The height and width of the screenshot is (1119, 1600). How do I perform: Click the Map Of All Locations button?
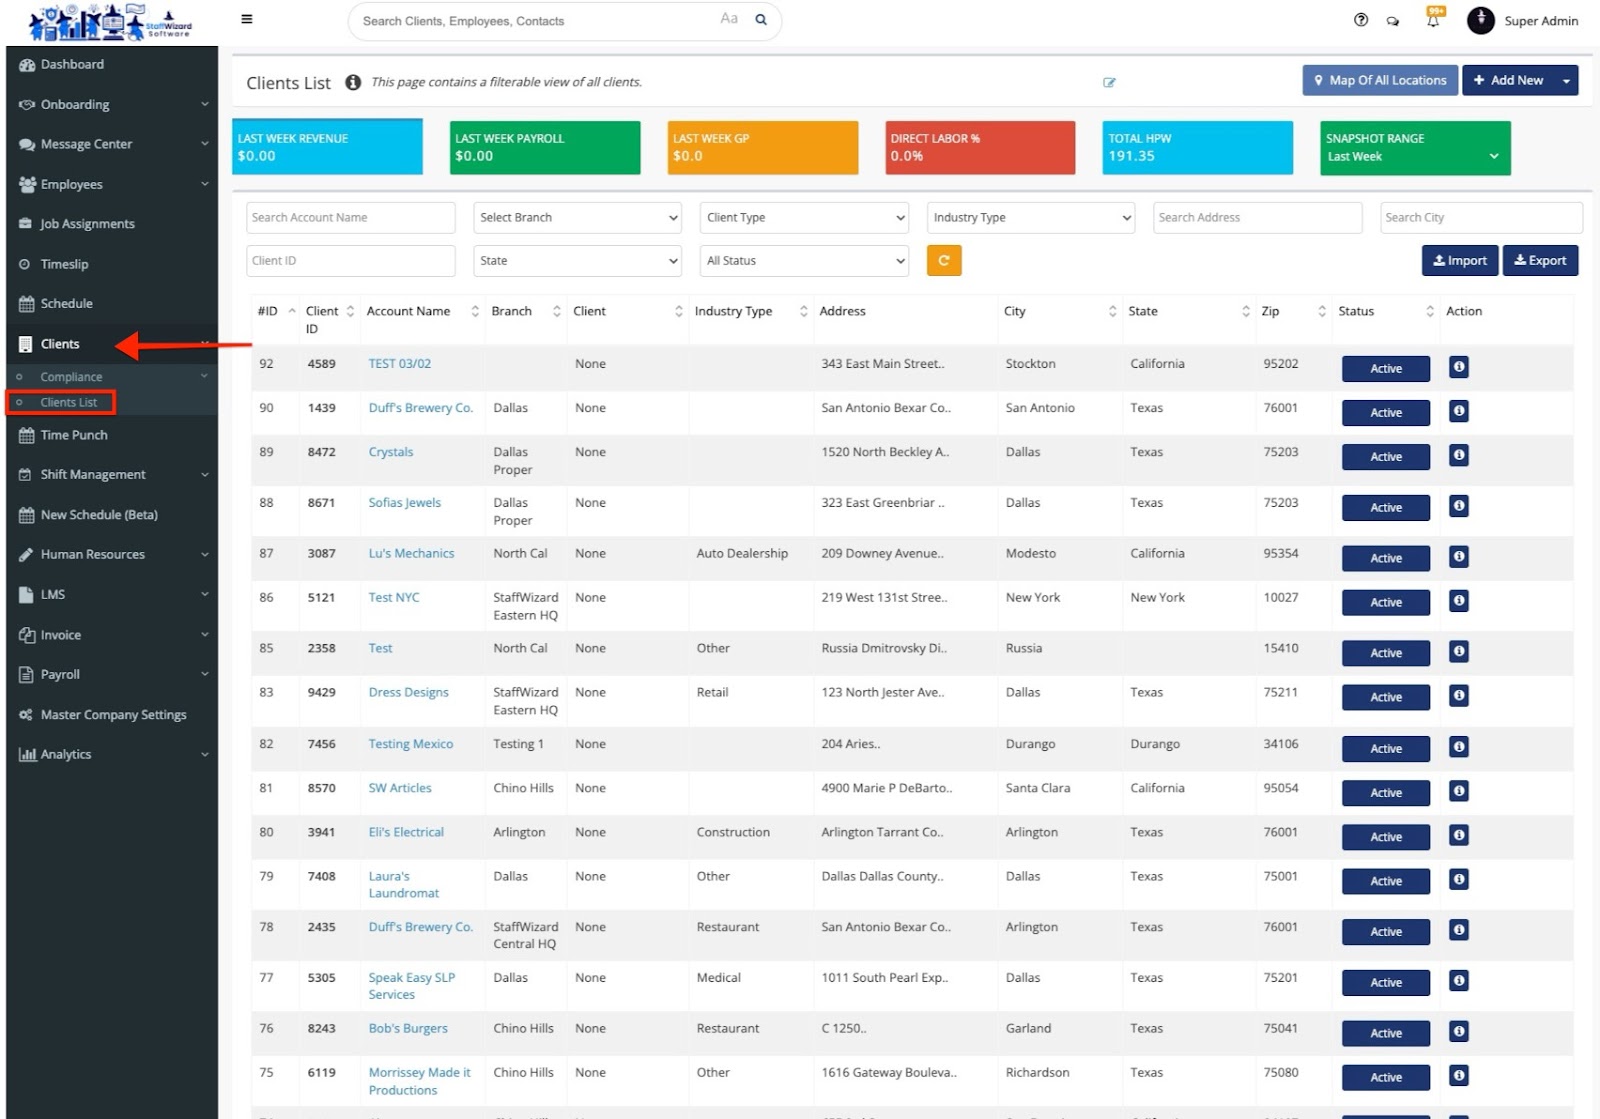coord(1379,81)
